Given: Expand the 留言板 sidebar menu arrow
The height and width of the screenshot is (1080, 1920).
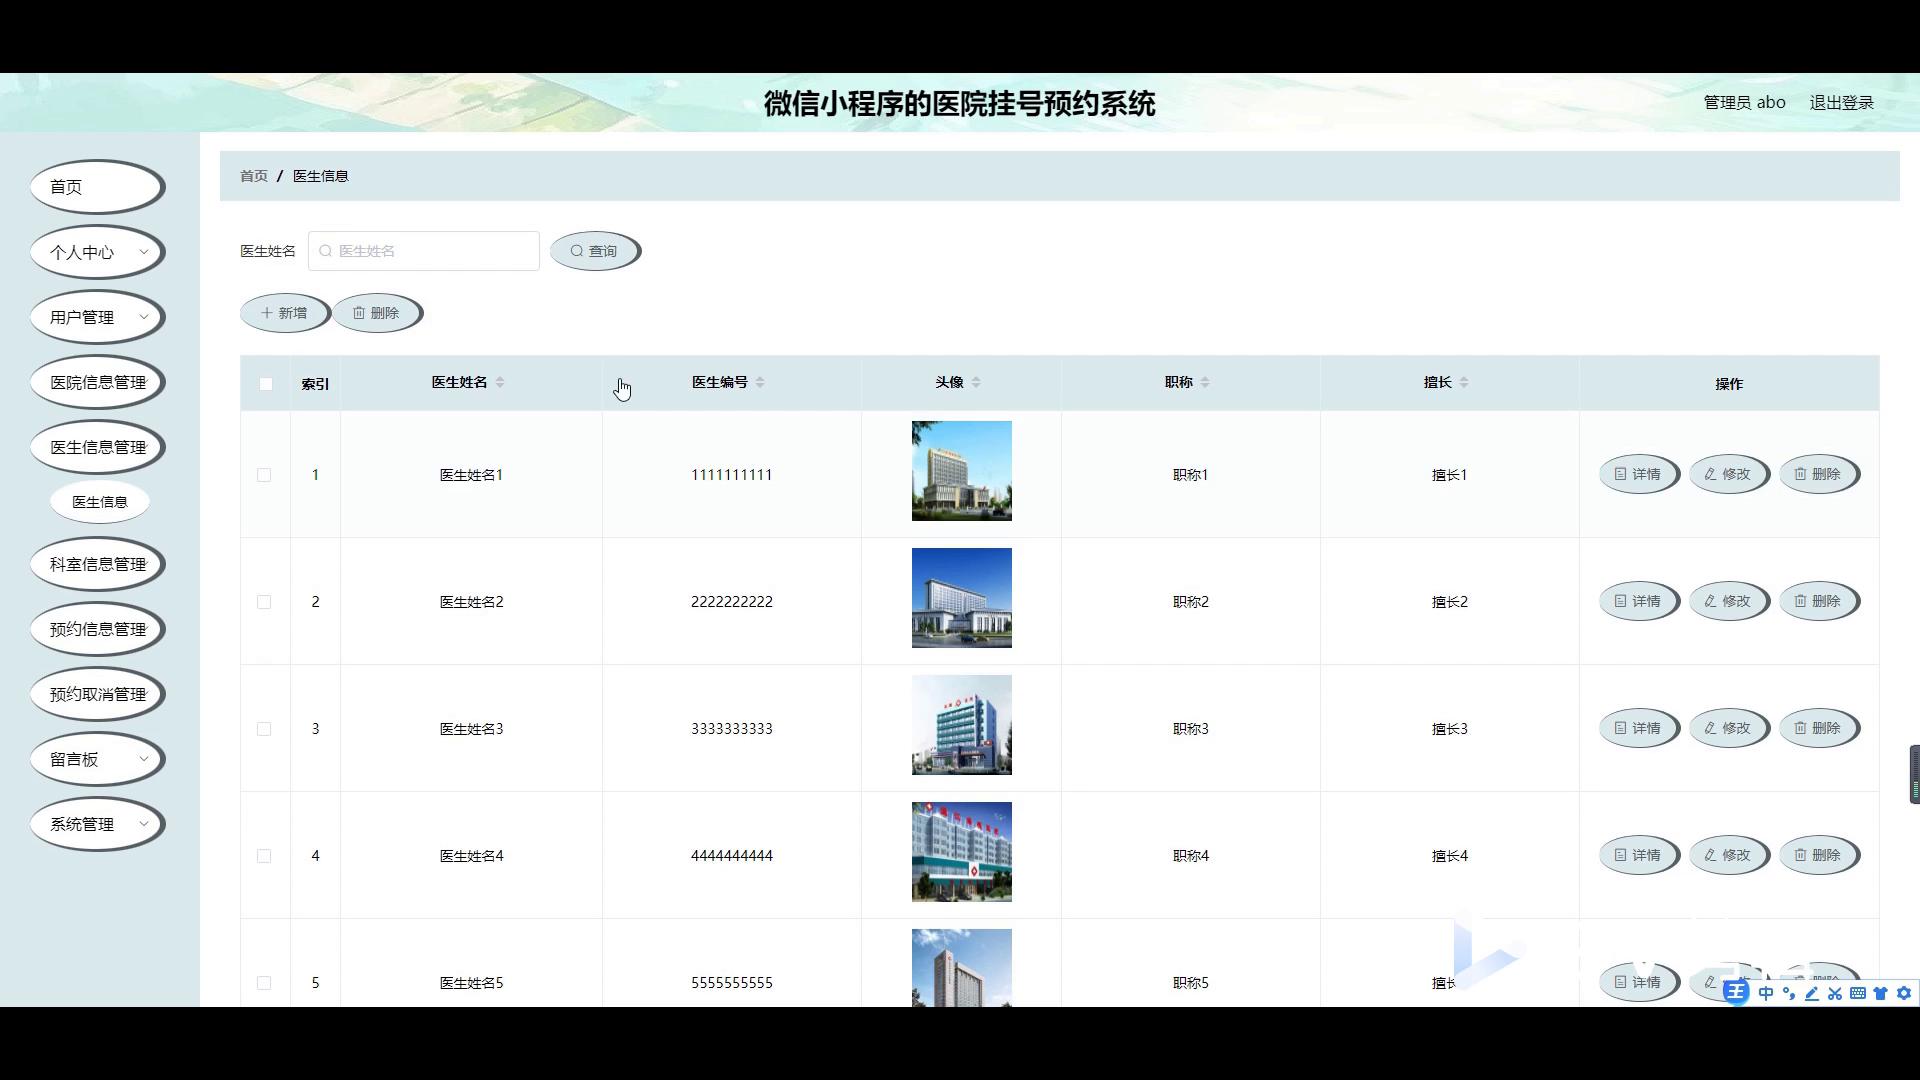Looking at the screenshot, I should coord(144,759).
